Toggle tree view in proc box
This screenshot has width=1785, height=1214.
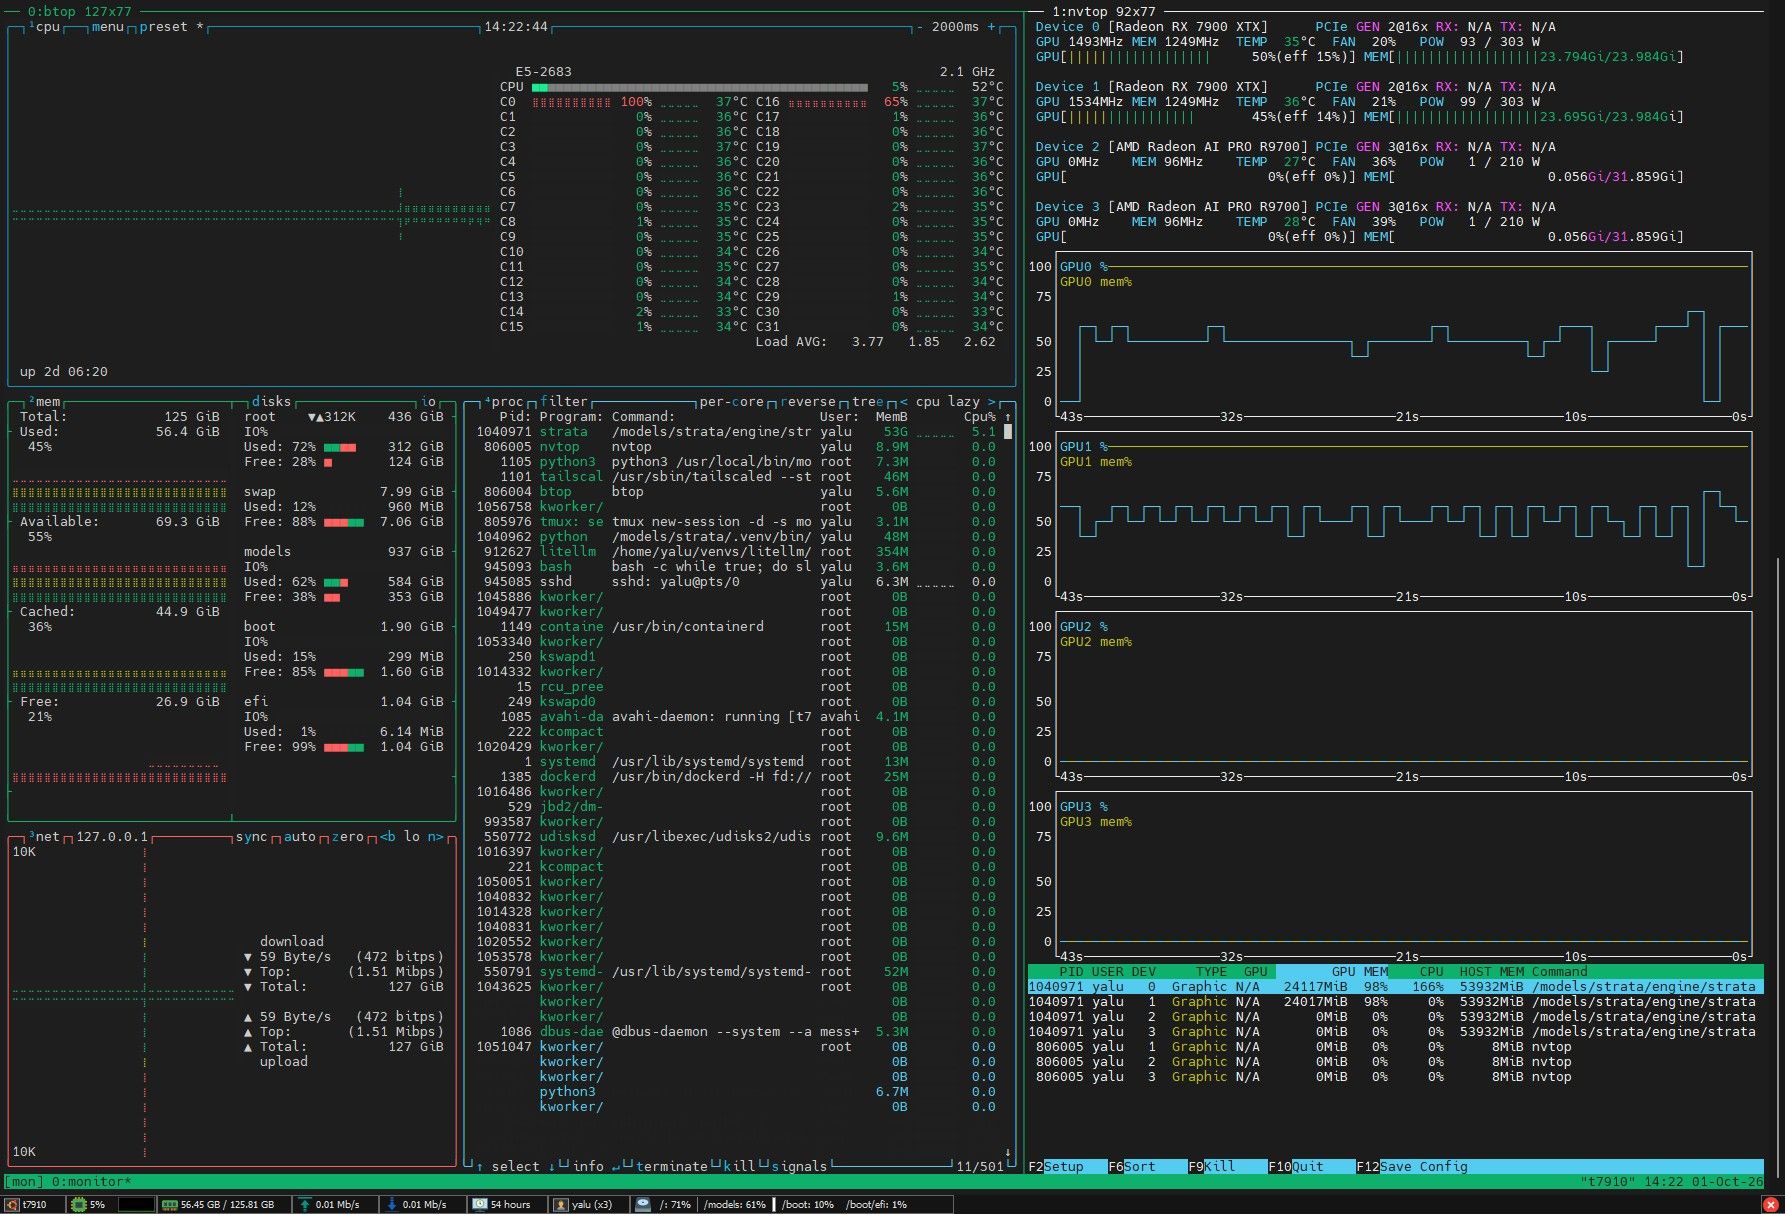click(x=868, y=401)
